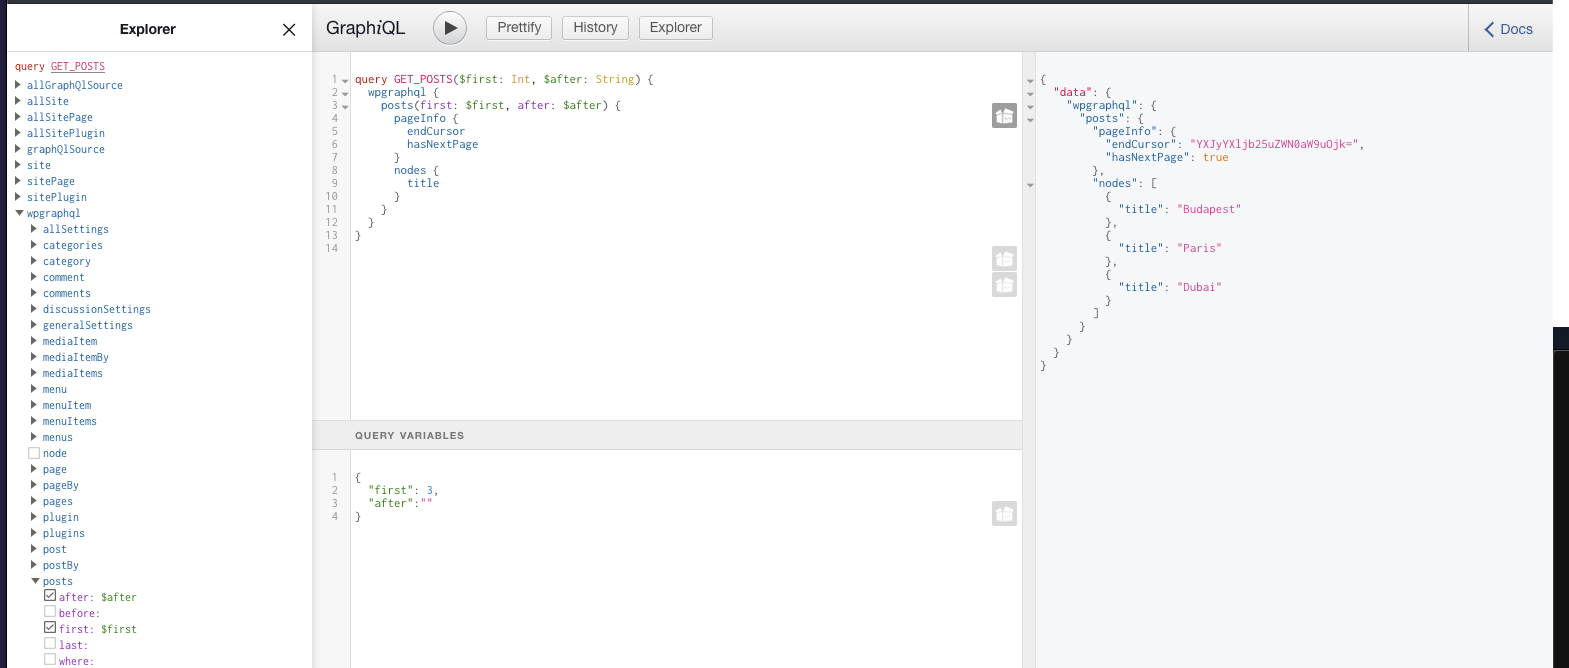Image resolution: width=1569 pixels, height=668 pixels.
Task: Click the "Budapest" title in results
Action: coord(1209,210)
